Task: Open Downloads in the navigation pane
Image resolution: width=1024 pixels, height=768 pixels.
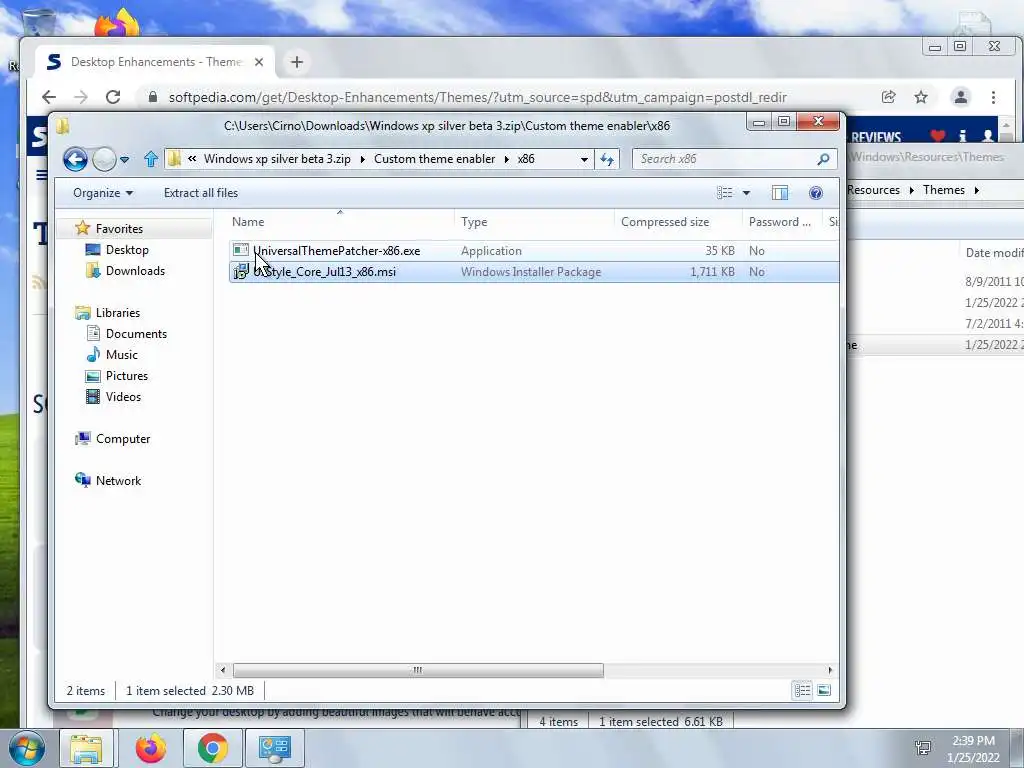Action: click(x=135, y=270)
